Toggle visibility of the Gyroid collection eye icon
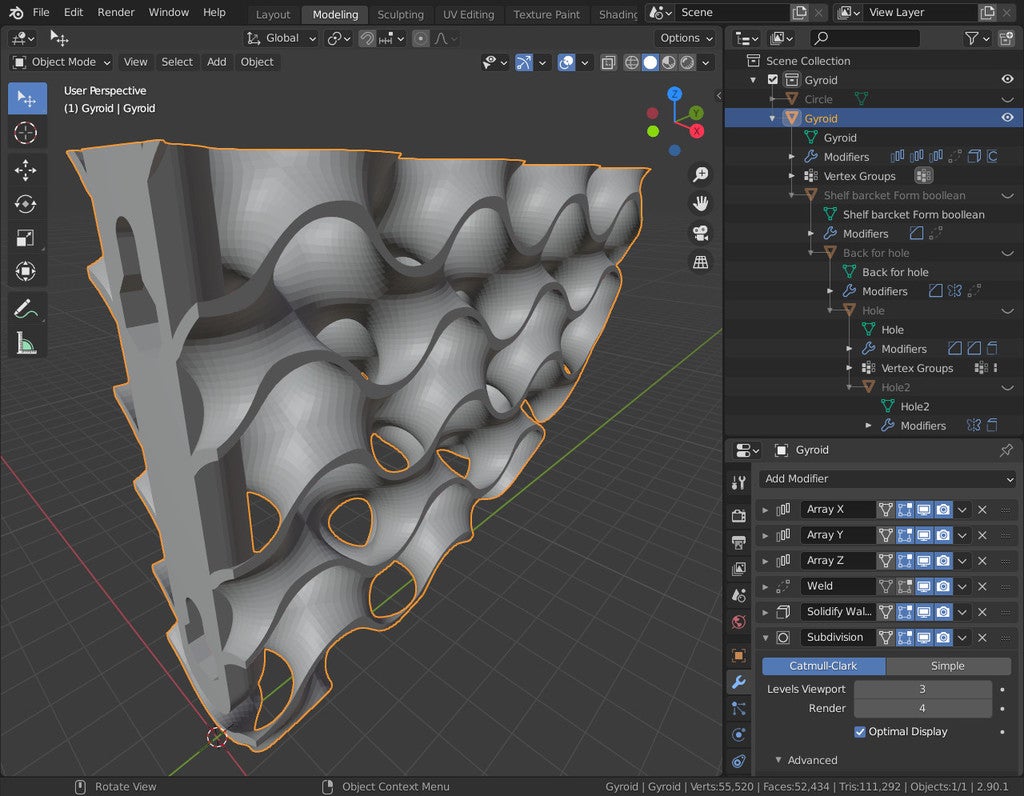 coord(1009,79)
